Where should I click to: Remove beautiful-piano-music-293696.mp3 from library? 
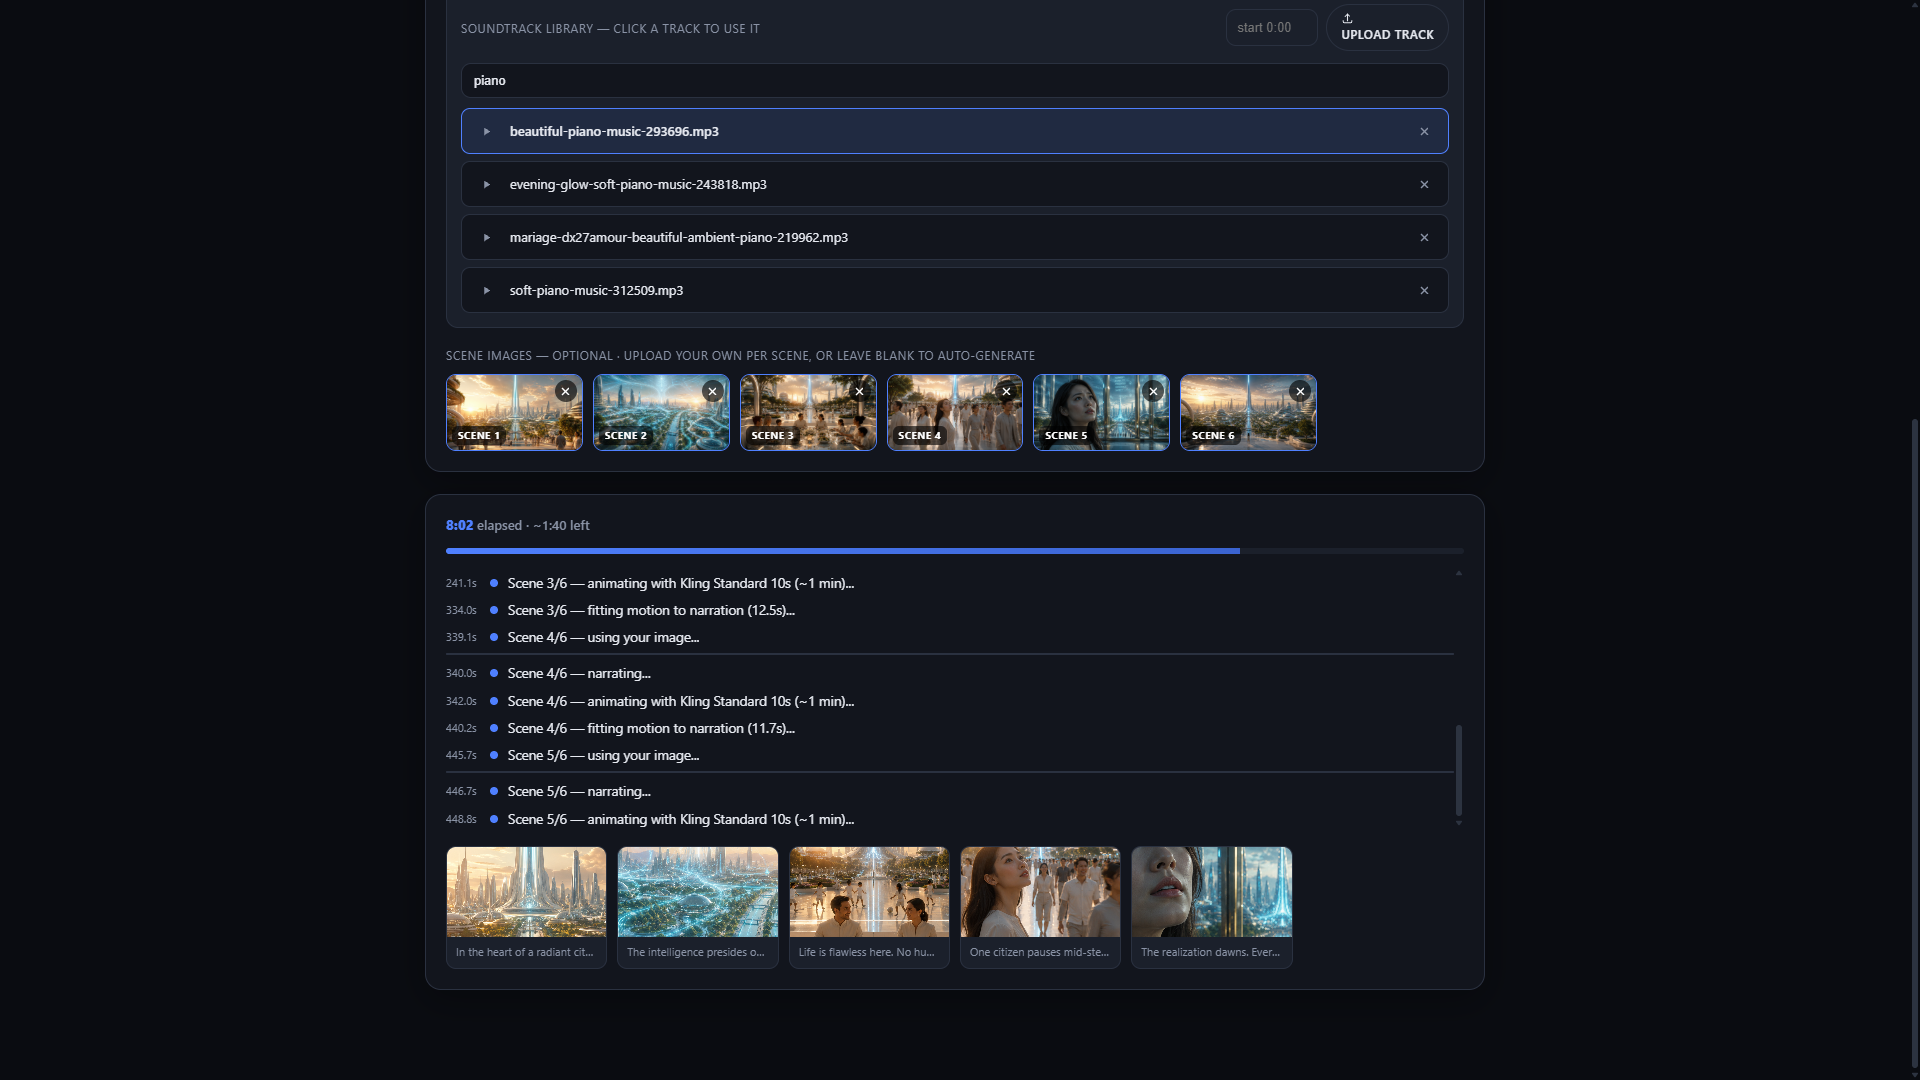pos(1424,131)
